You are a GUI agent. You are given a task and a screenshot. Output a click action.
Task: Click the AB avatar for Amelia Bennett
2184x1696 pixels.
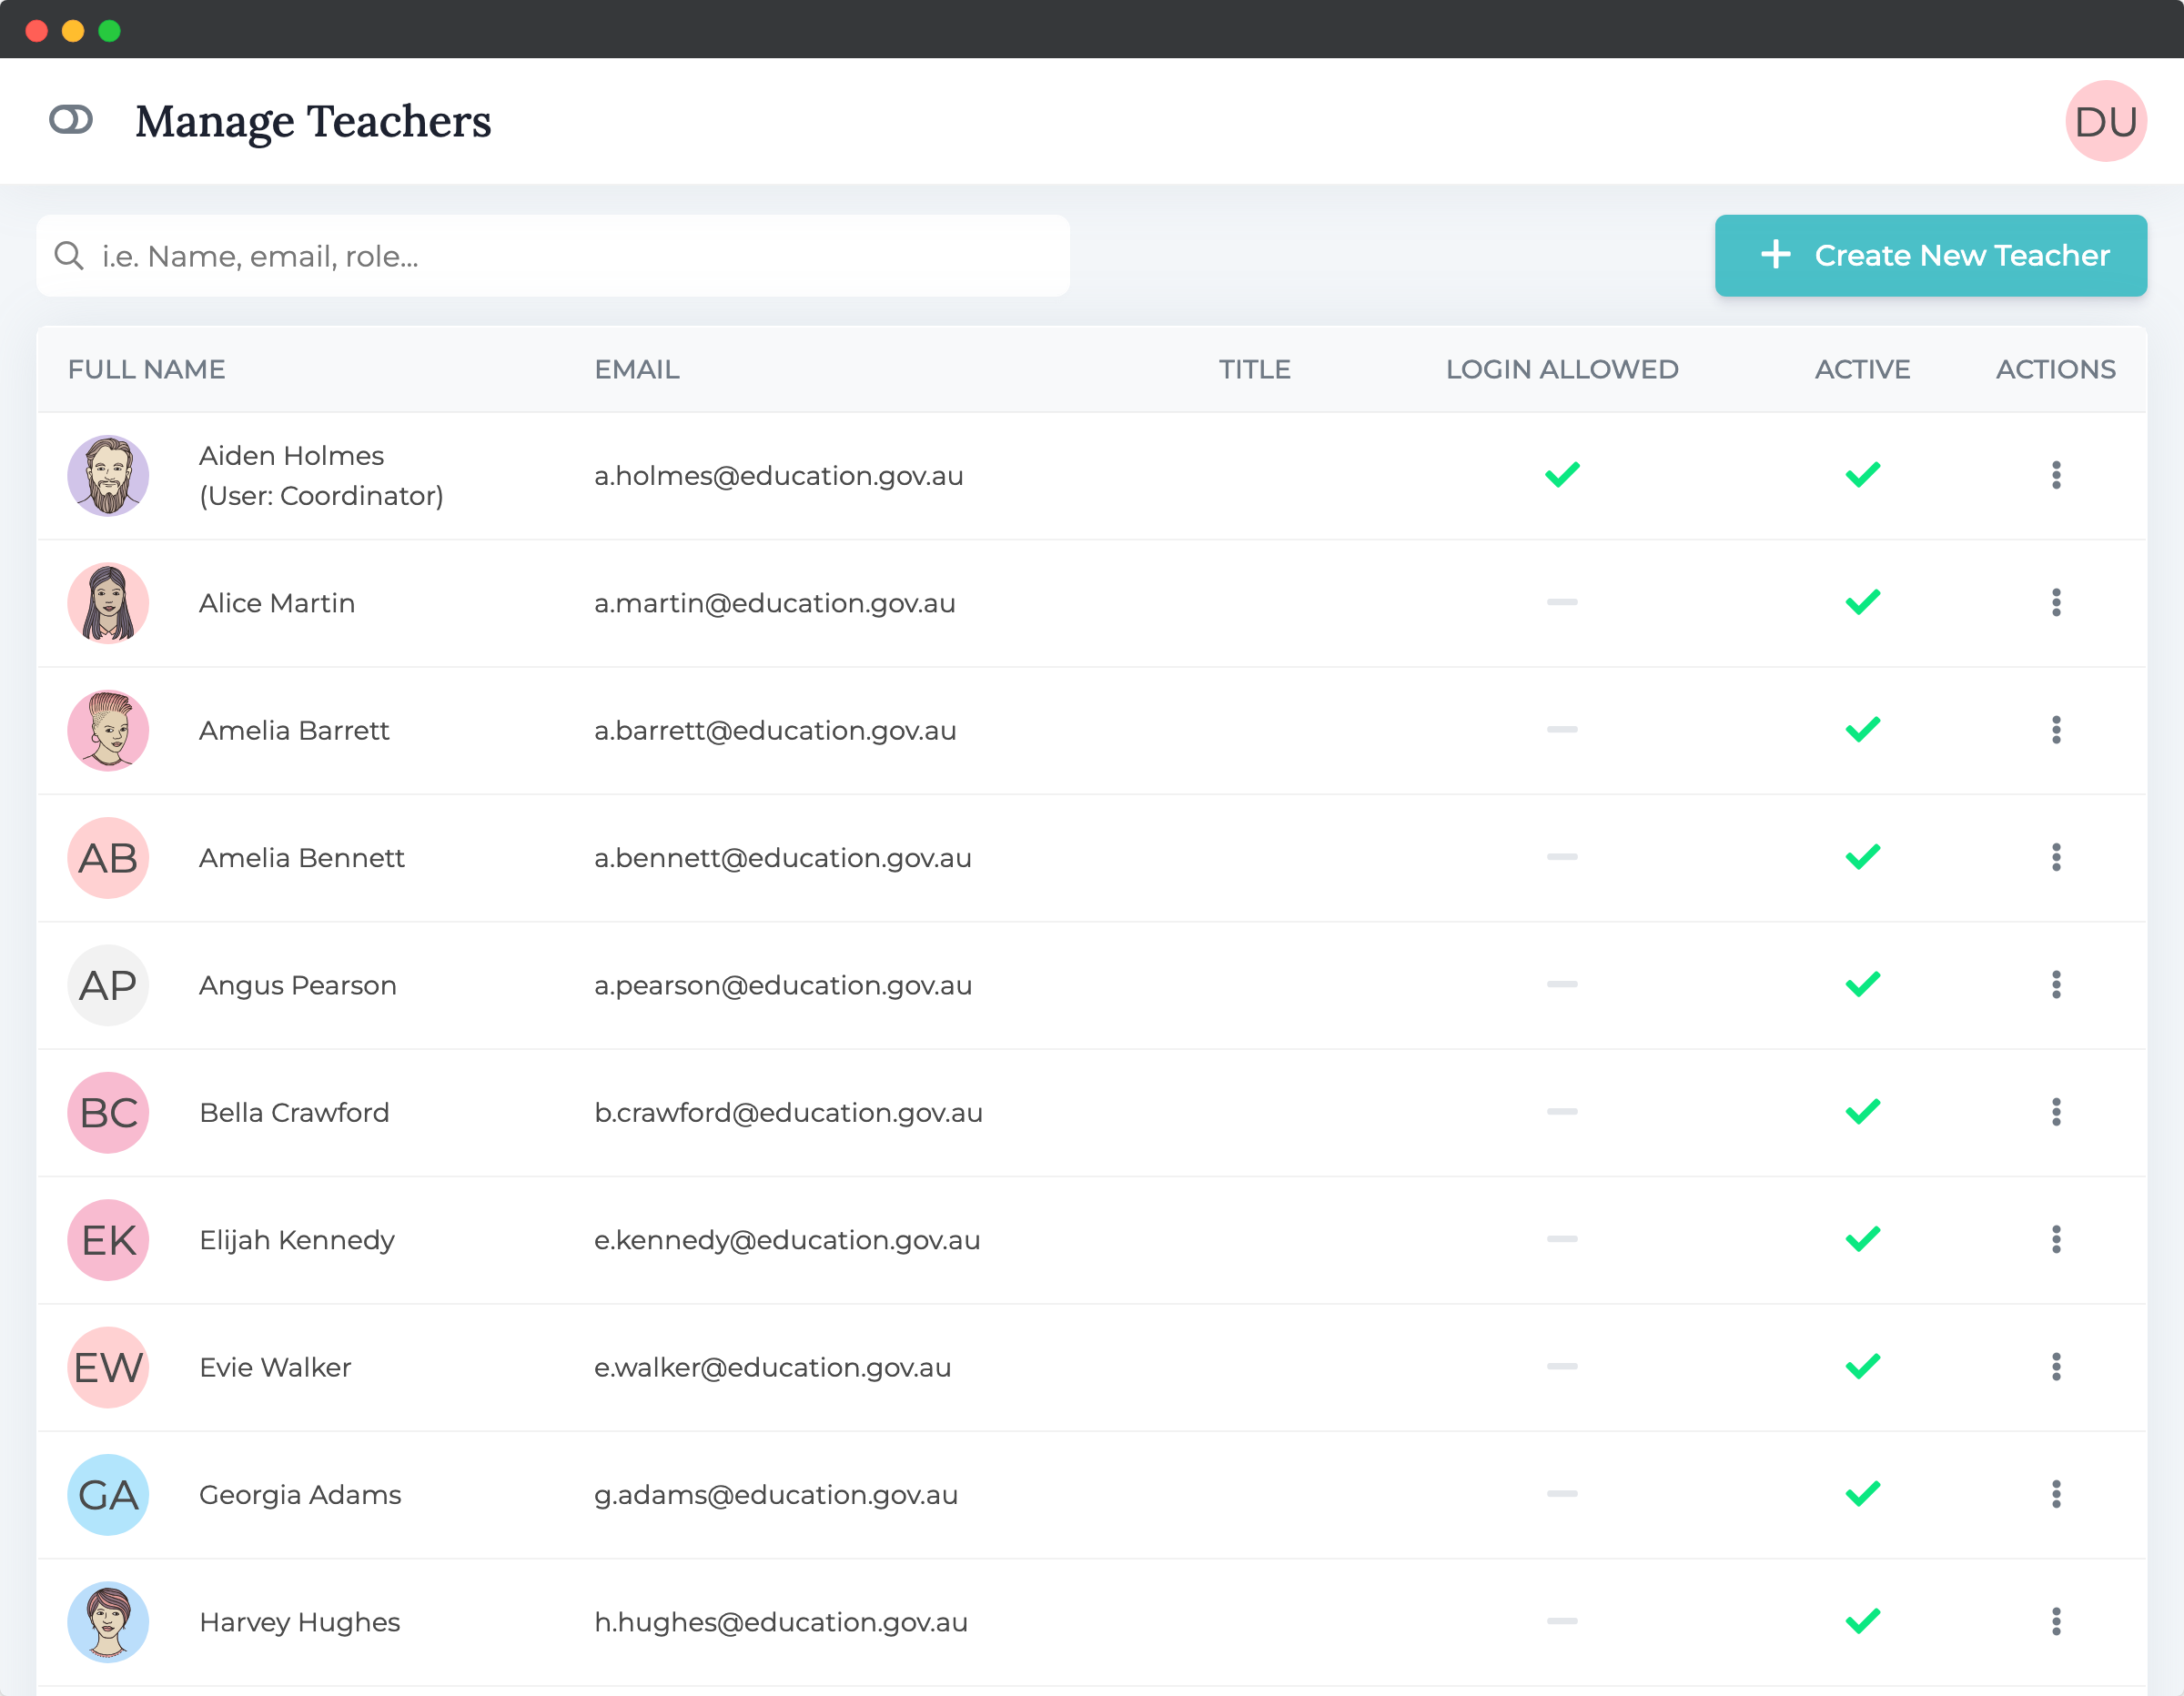tap(108, 858)
